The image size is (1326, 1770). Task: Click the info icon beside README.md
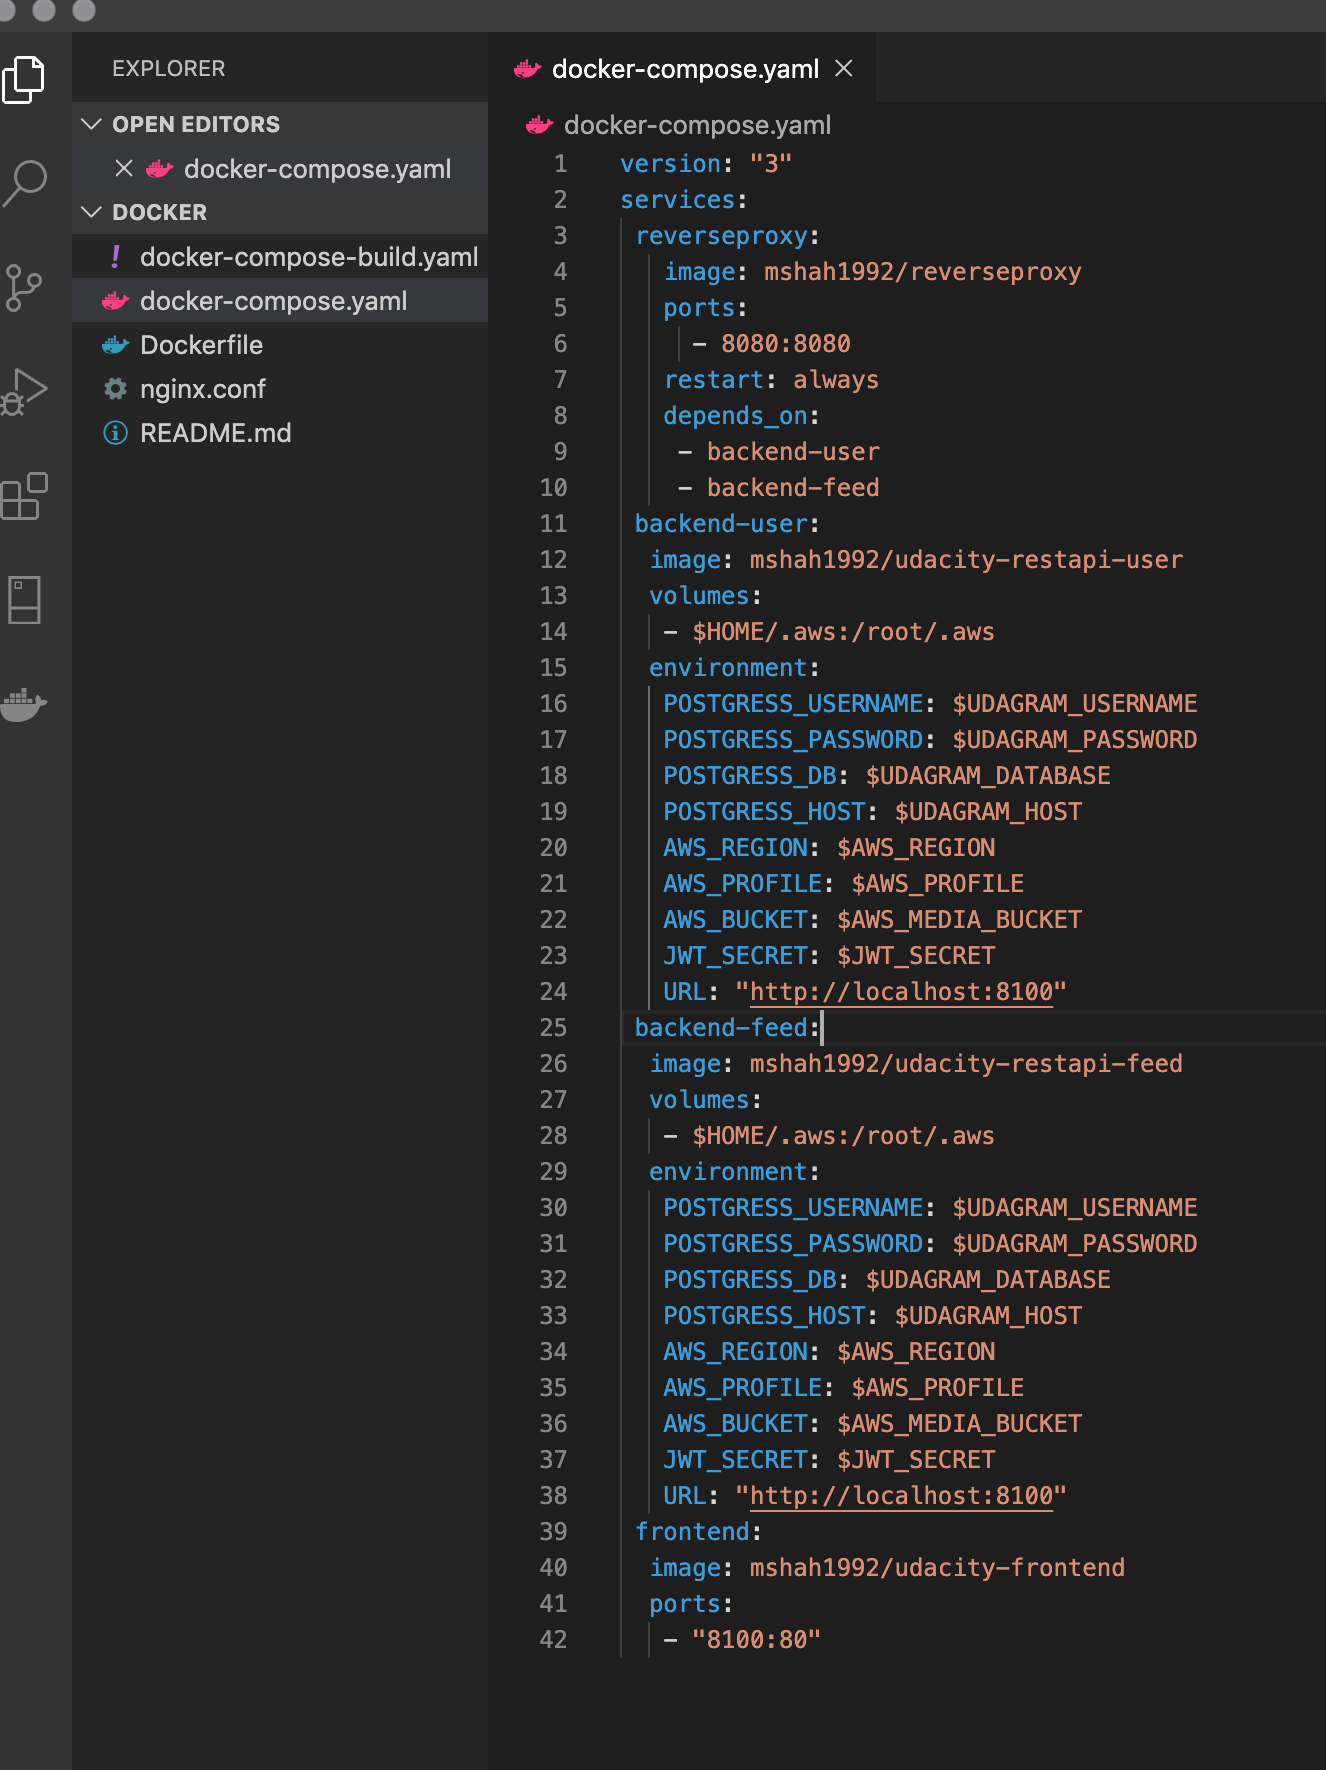[x=116, y=433]
